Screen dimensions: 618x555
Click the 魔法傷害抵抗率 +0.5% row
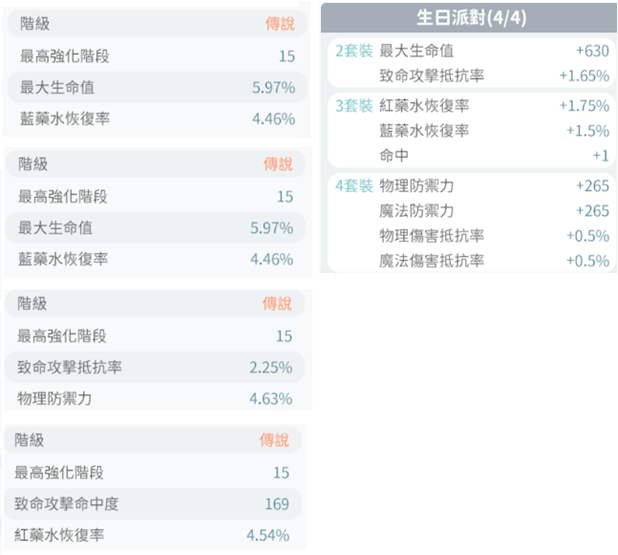[494, 261]
